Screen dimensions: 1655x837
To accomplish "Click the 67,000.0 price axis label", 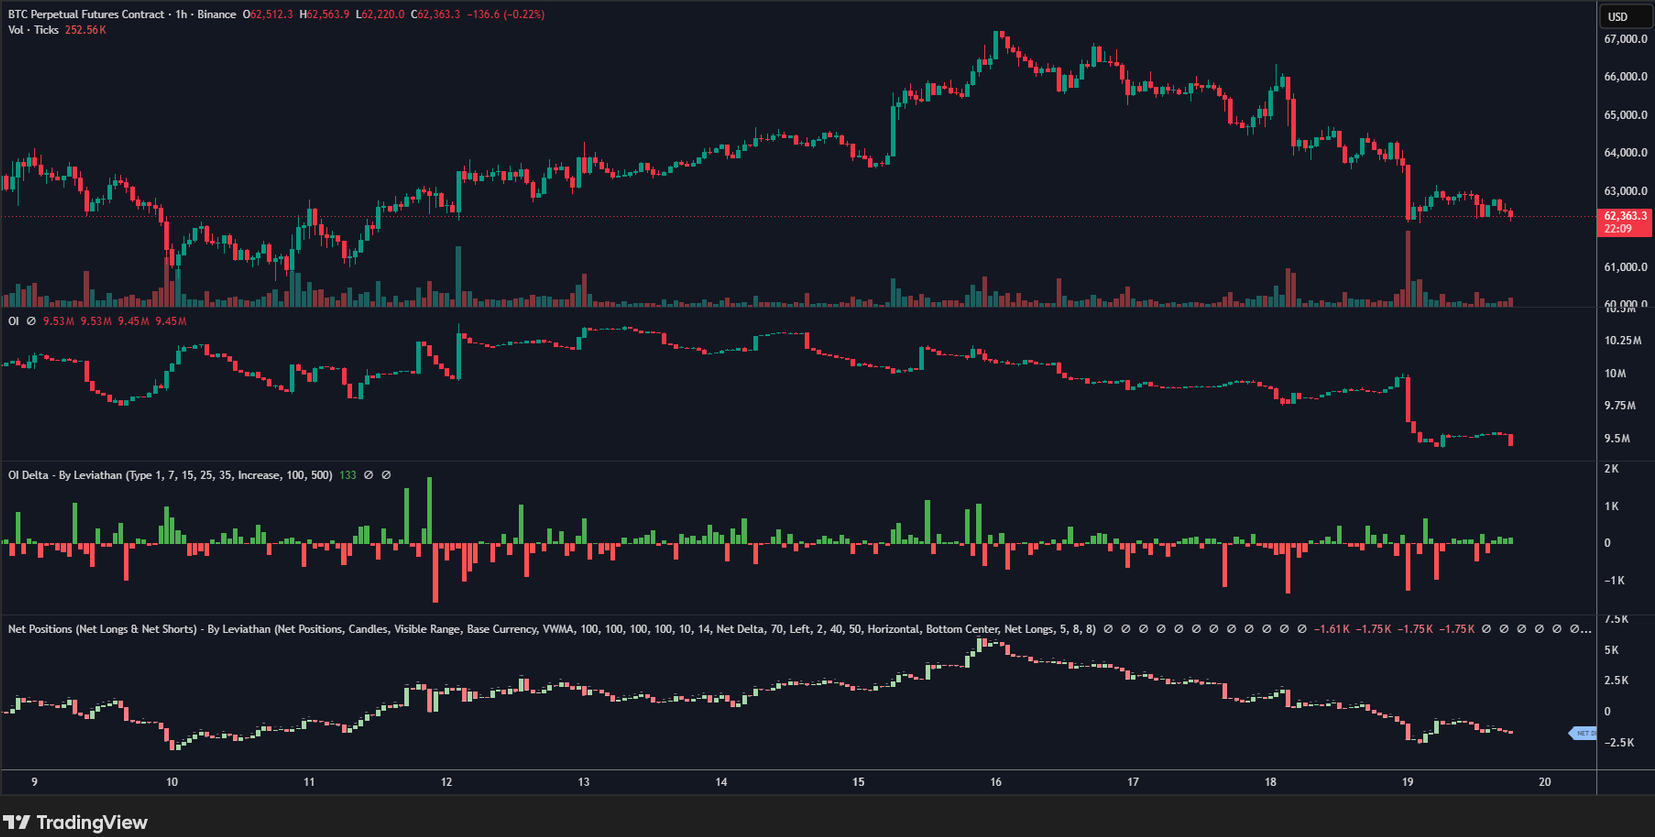I will pyautogui.click(x=1625, y=39).
